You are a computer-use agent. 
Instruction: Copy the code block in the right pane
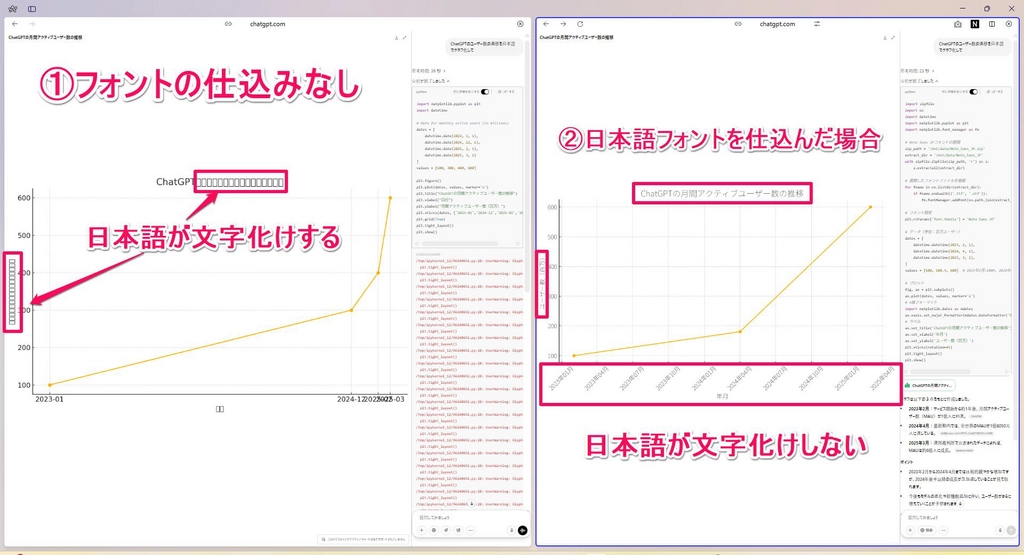tap(995, 92)
